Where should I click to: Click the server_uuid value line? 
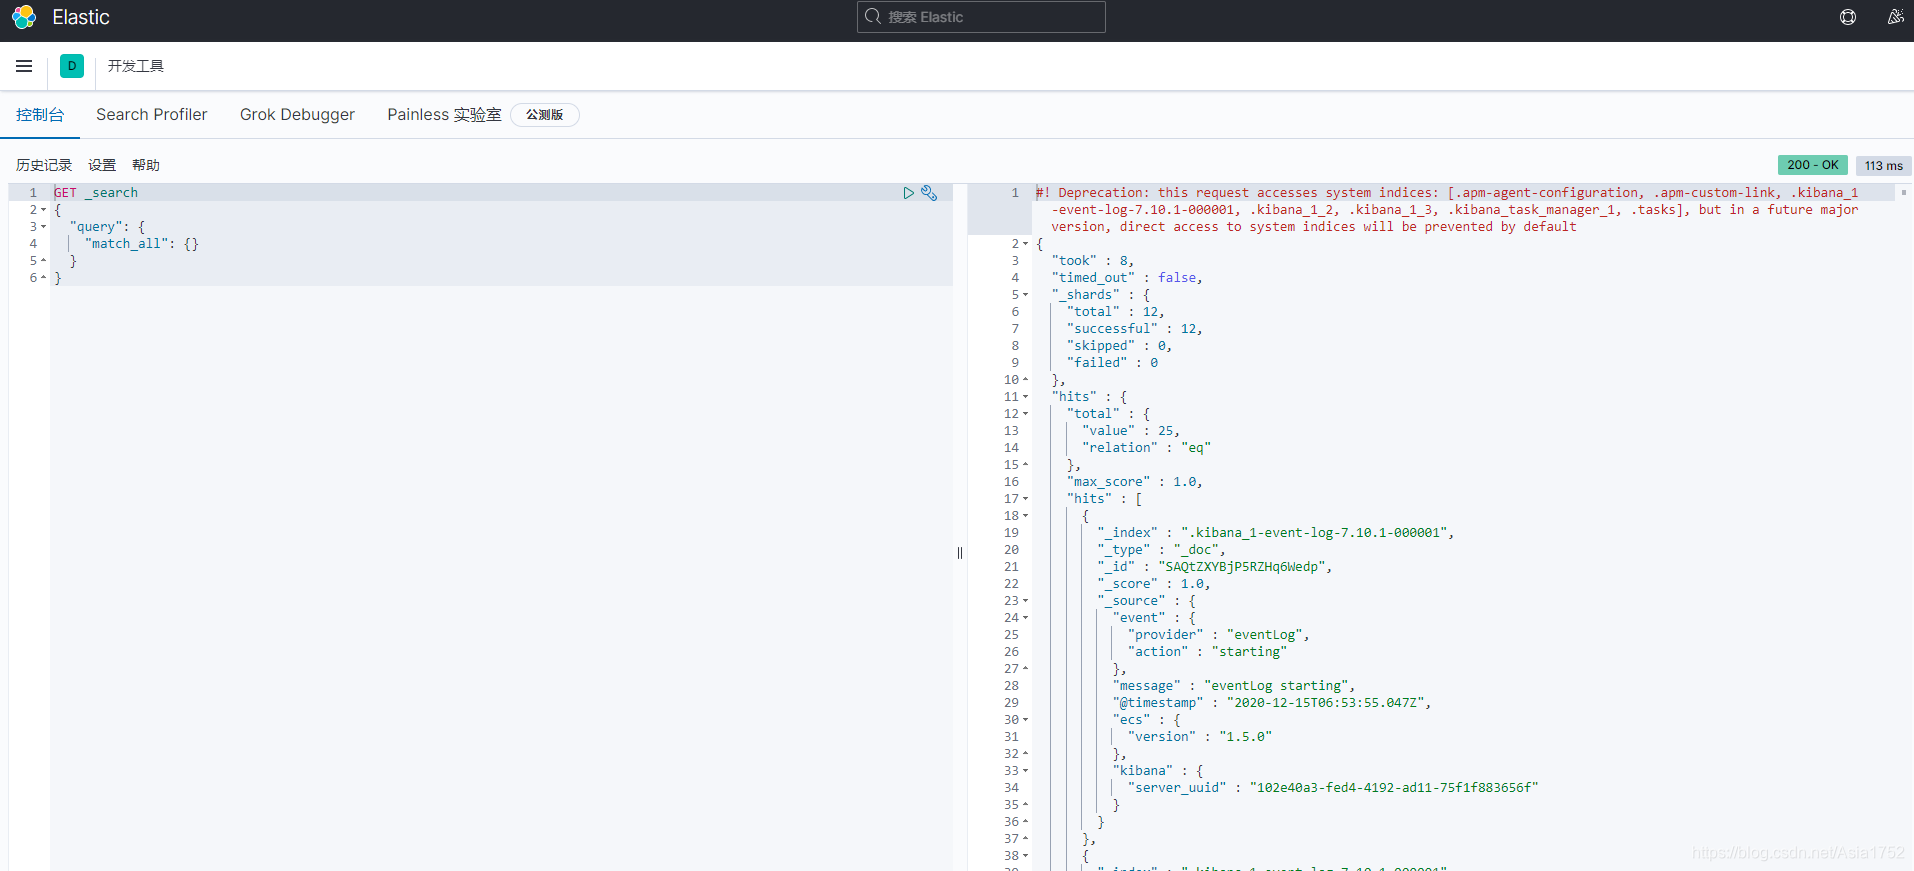coord(1333,788)
